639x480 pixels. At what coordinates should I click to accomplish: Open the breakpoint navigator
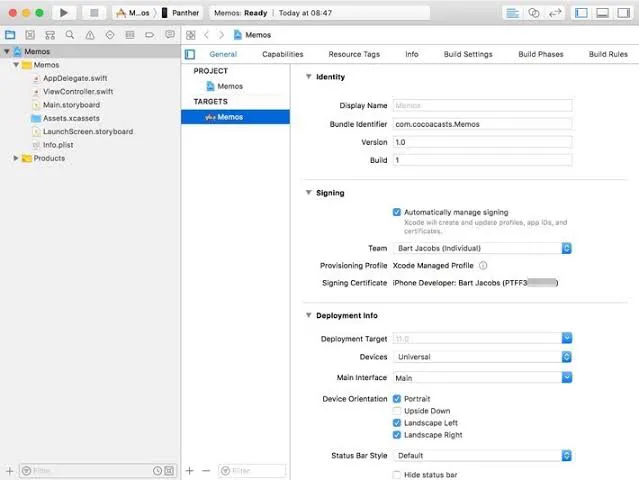point(150,35)
